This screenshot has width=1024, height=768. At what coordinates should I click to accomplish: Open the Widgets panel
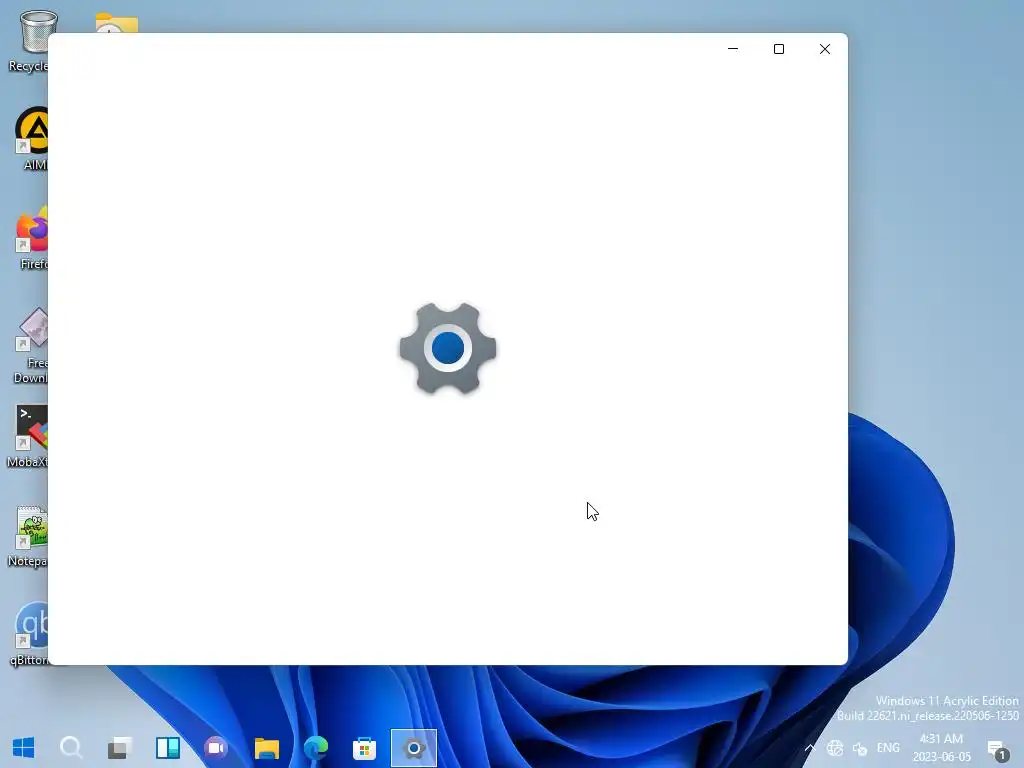(168, 747)
